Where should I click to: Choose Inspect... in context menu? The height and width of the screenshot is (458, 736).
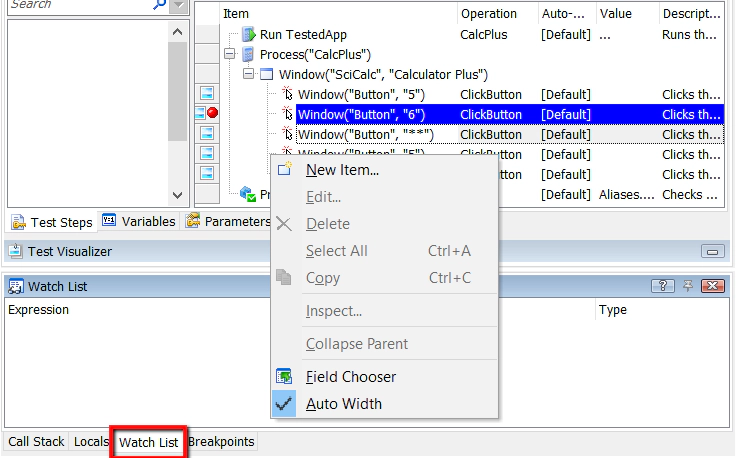(x=384, y=311)
